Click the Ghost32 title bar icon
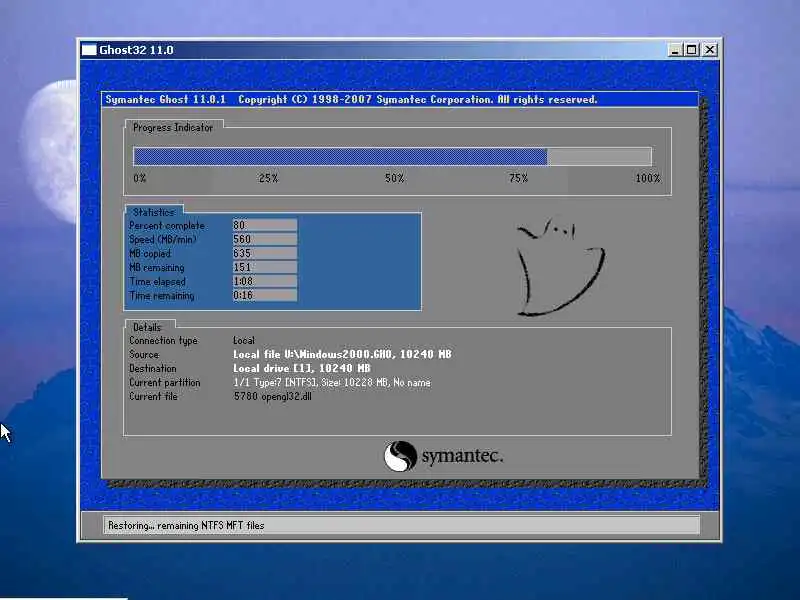The image size is (800, 600). (x=89, y=50)
